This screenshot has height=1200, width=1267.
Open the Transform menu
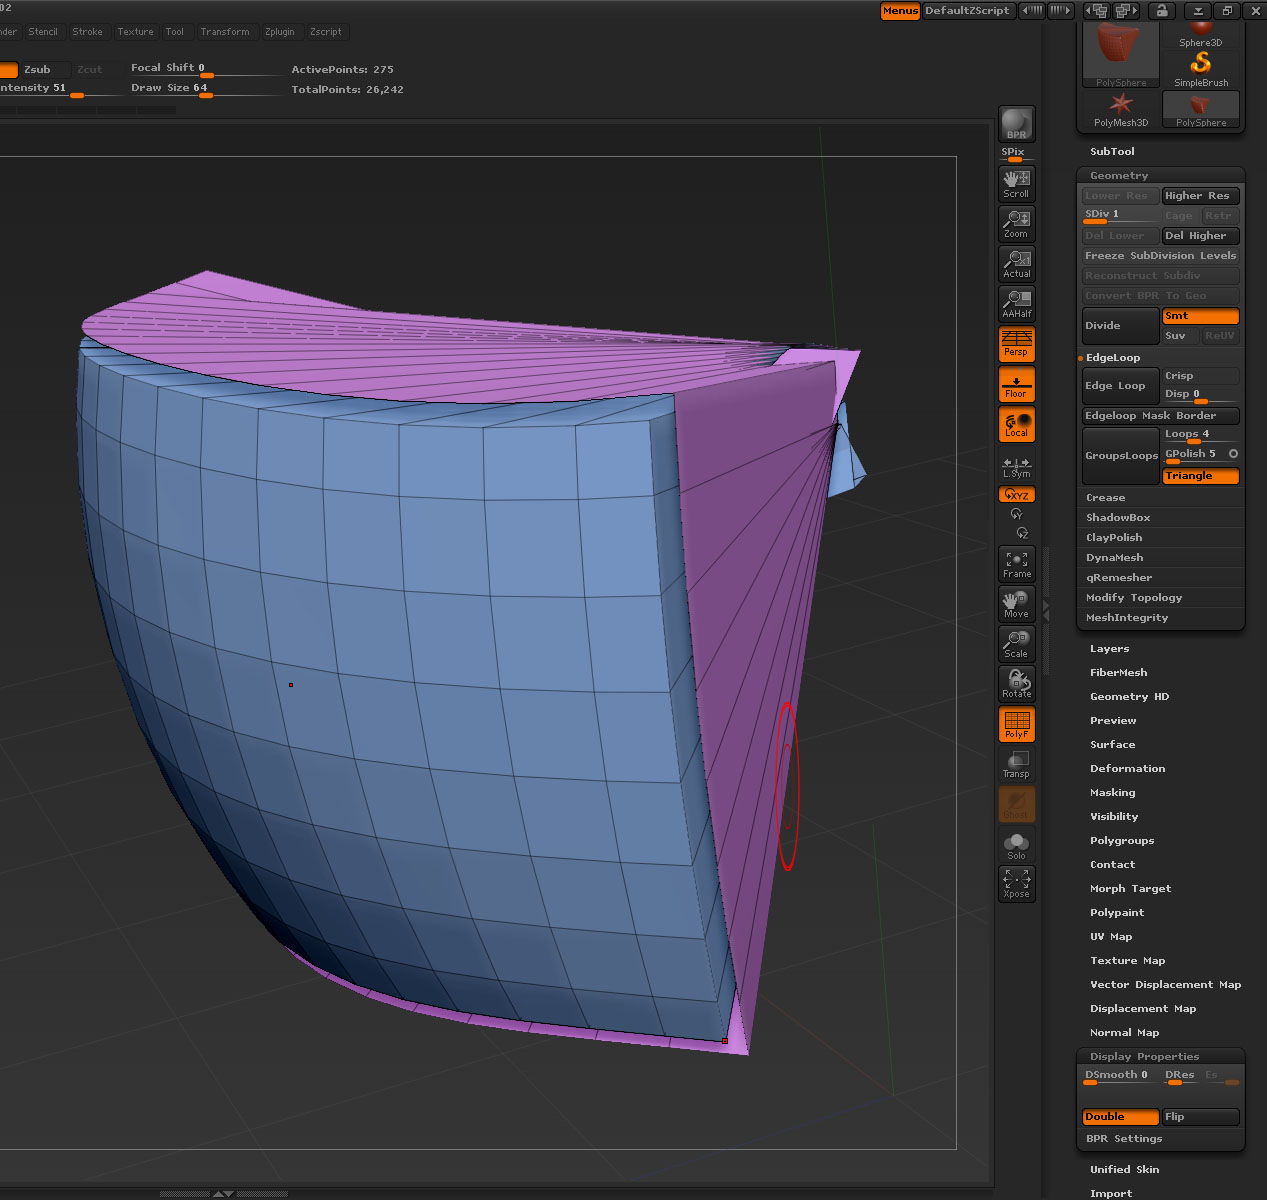click(x=224, y=32)
